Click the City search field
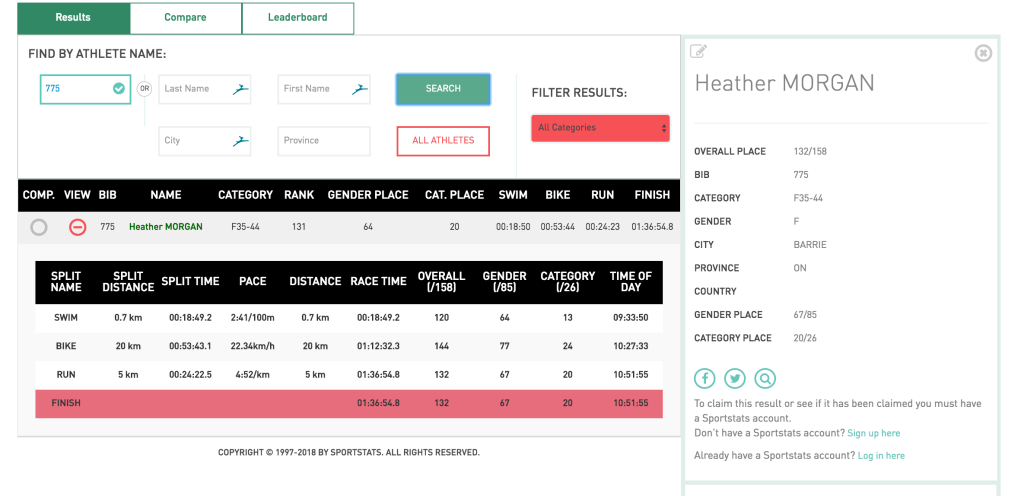Image resolution: width=1024 pixels, height=496 pixels. click(x=195, y=141)
